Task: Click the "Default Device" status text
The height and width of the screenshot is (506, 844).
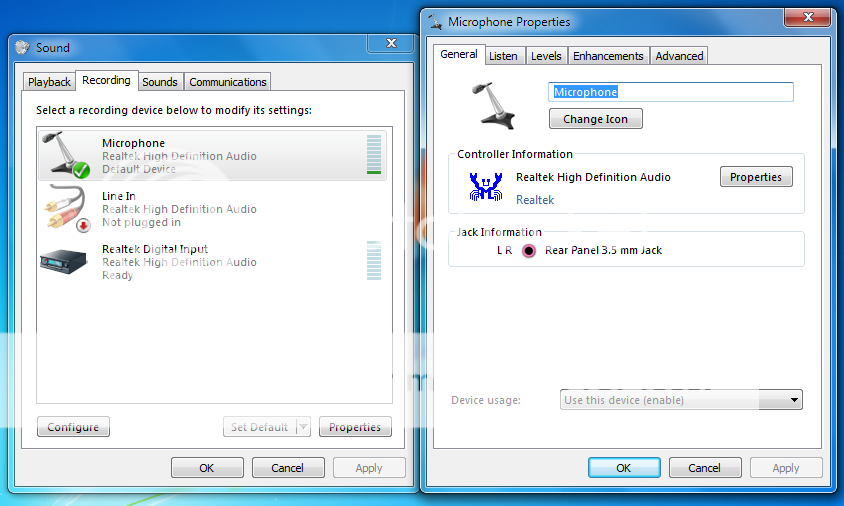Action: click(x=139, y=169)
